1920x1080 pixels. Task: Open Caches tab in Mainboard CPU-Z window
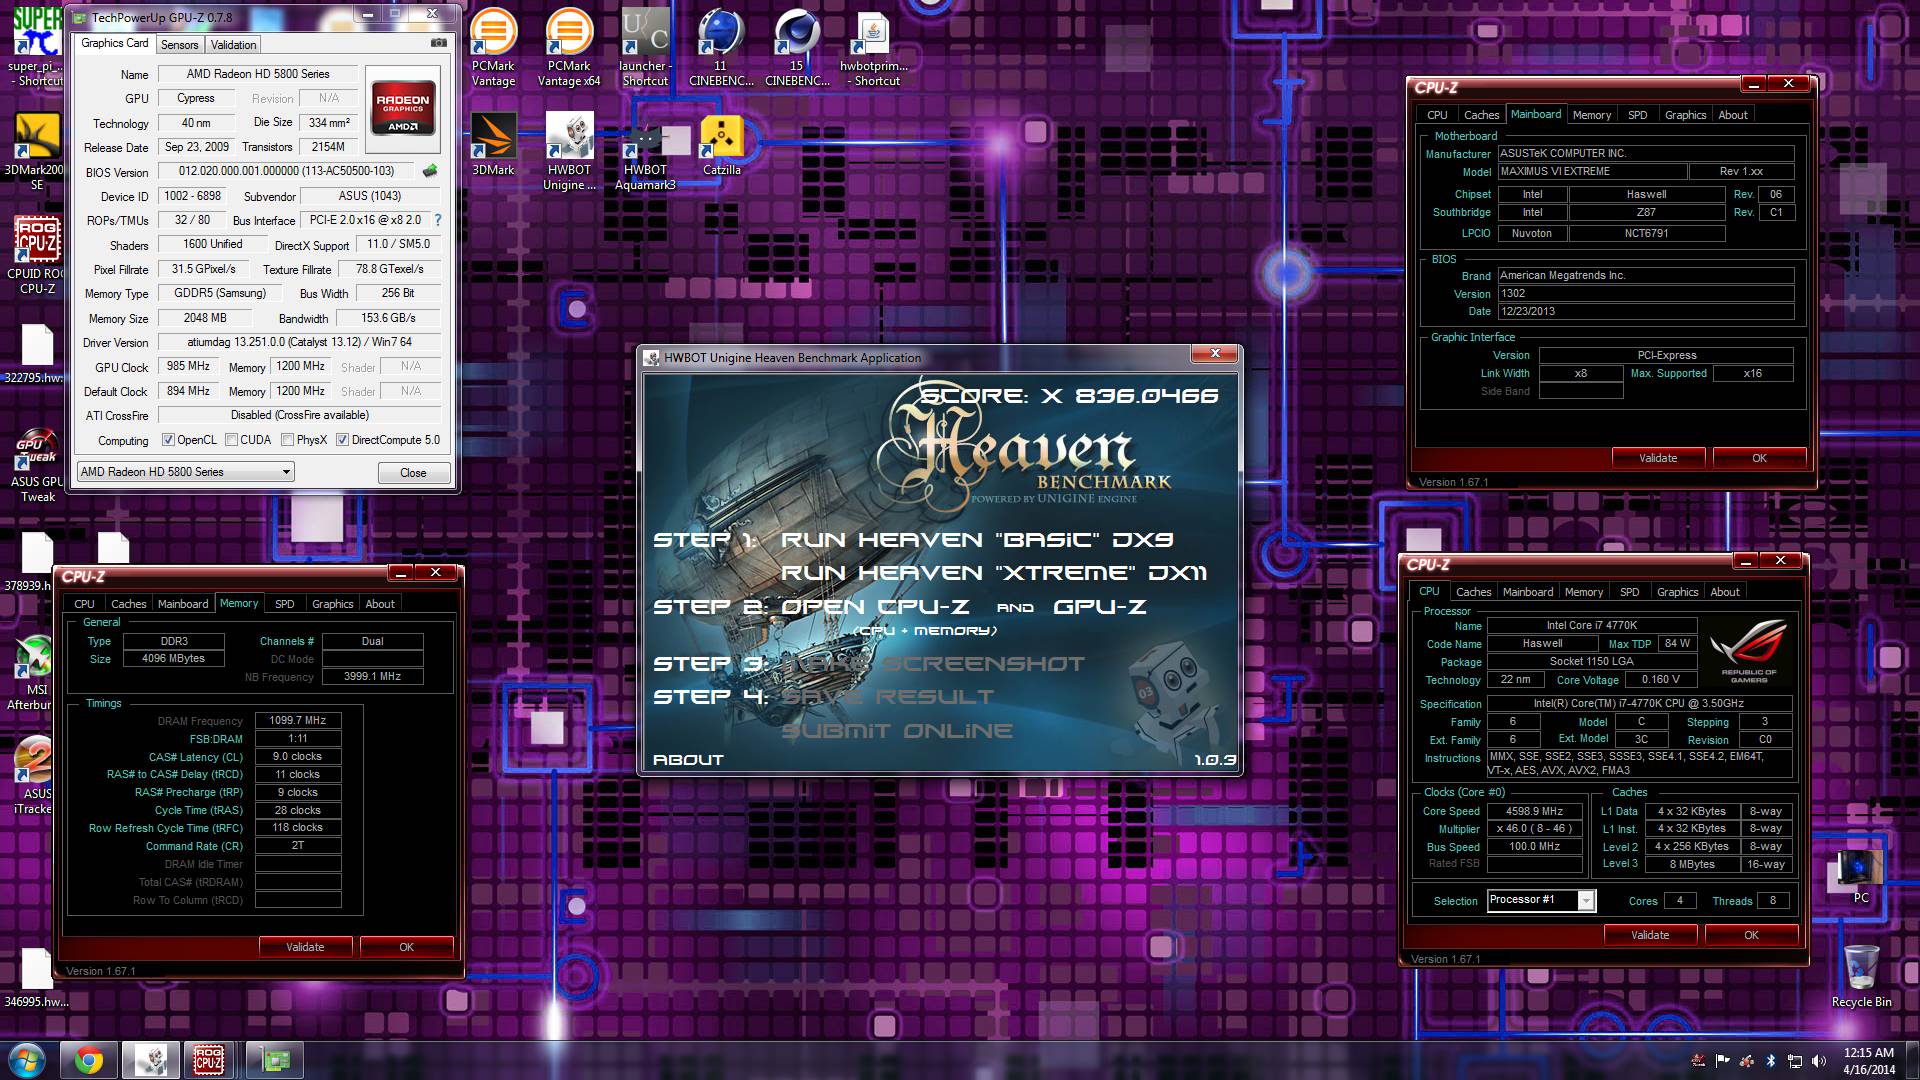click(x=1481, y=115)
